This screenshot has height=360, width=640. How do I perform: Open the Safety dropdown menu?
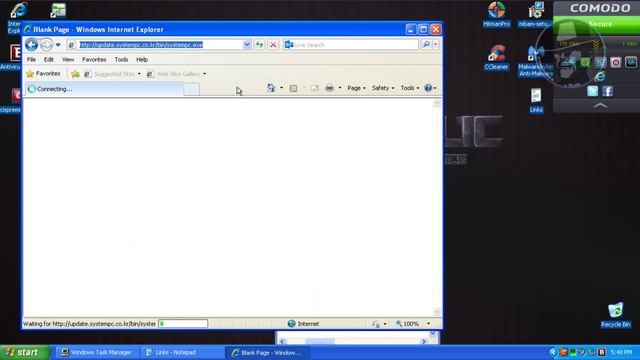tap(382, 88)
